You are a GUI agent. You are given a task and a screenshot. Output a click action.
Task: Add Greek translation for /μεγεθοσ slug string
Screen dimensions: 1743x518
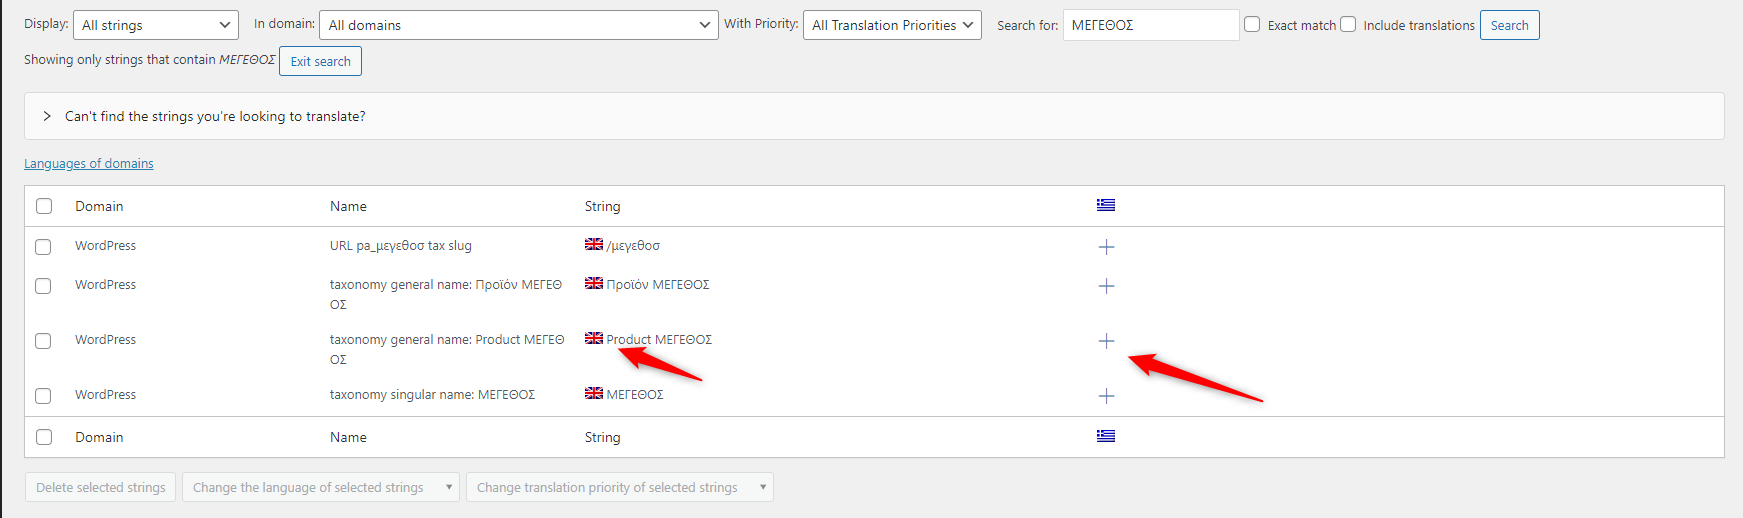(1106, 247)
